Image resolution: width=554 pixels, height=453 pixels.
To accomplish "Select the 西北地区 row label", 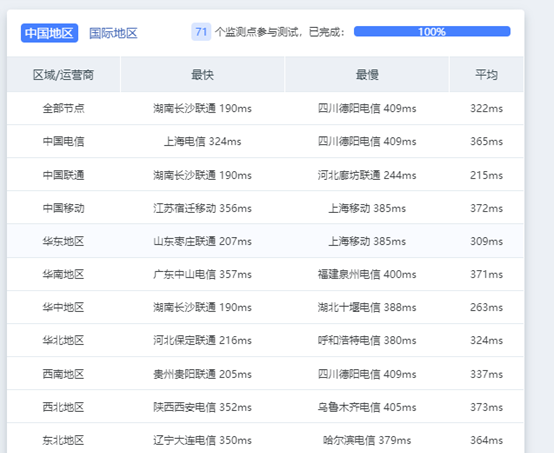I will [x=64, y=407].
